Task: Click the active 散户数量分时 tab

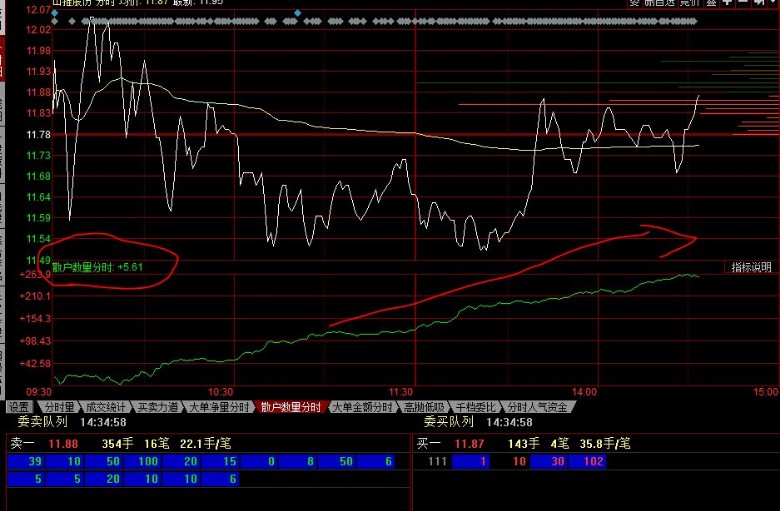Action: coord(291,407)
